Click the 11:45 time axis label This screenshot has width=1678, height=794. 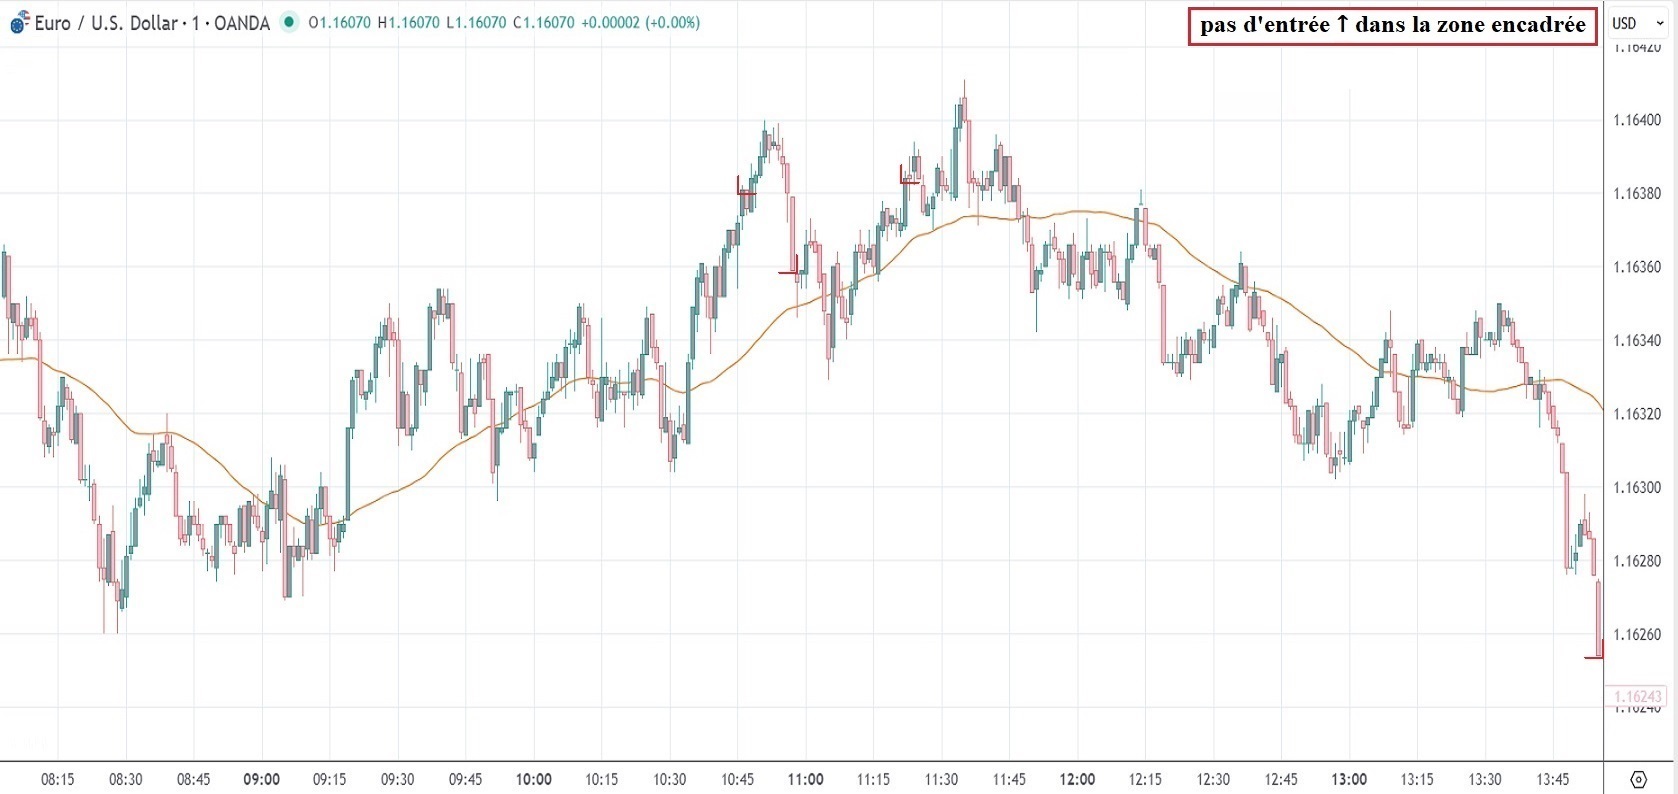[1010, 779]
